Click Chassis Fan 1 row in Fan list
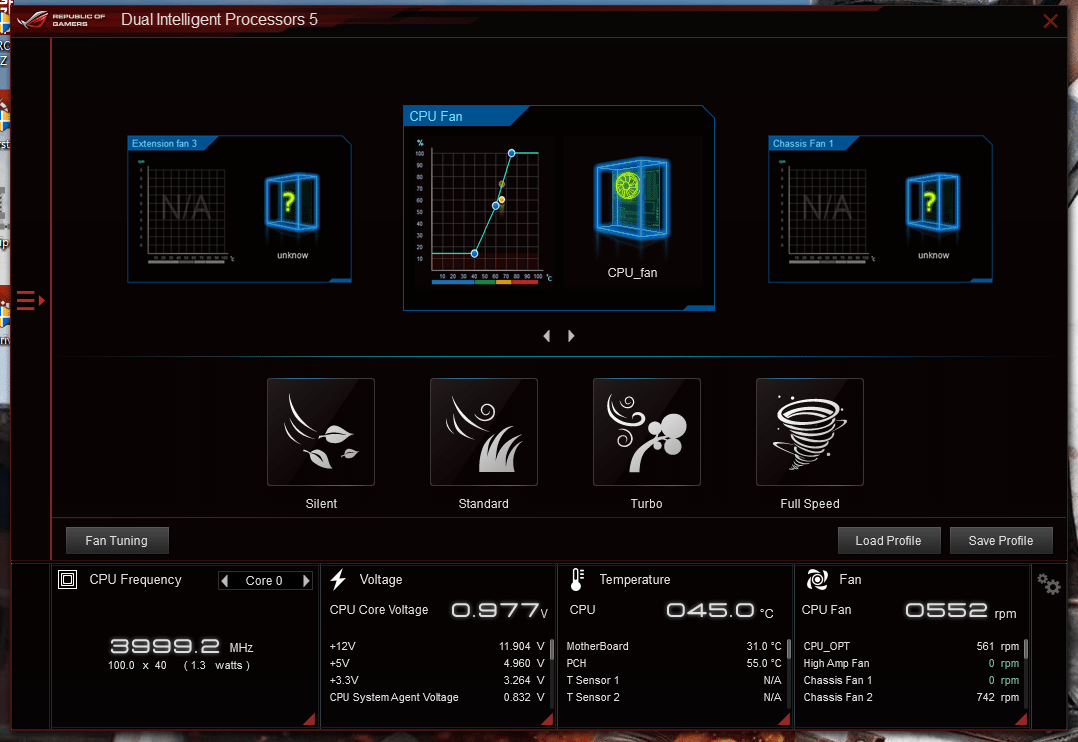 click(911, 680)
